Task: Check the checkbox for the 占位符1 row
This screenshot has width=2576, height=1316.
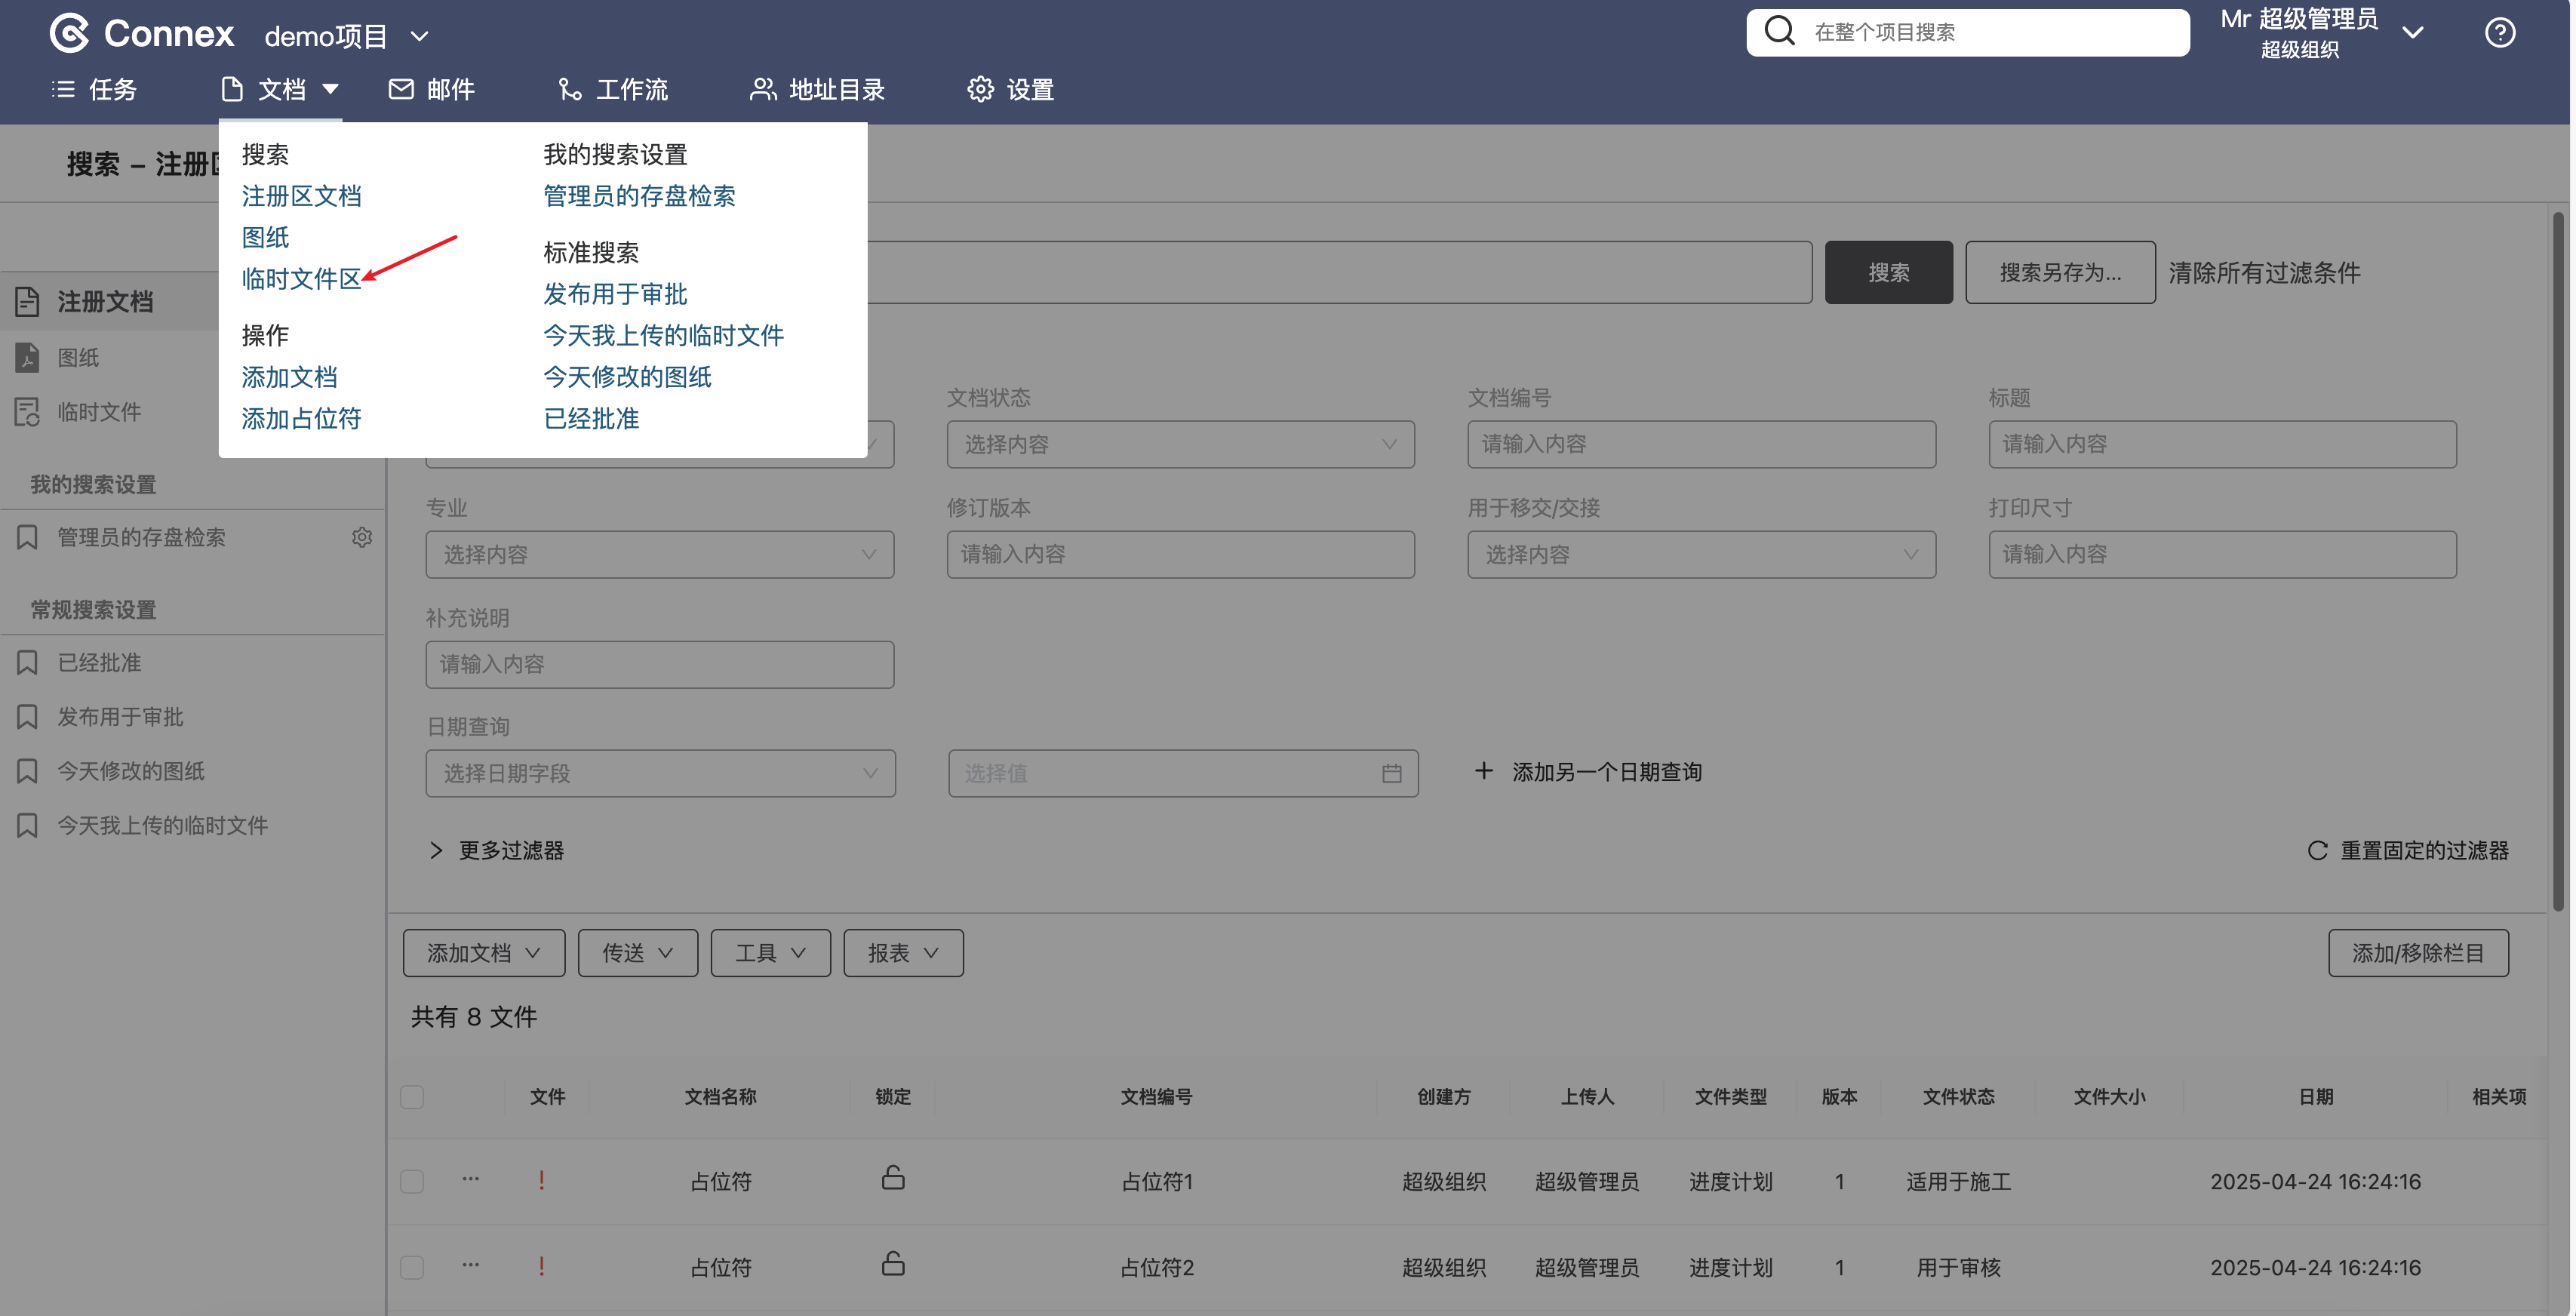Action: (x=412, y=1181)
